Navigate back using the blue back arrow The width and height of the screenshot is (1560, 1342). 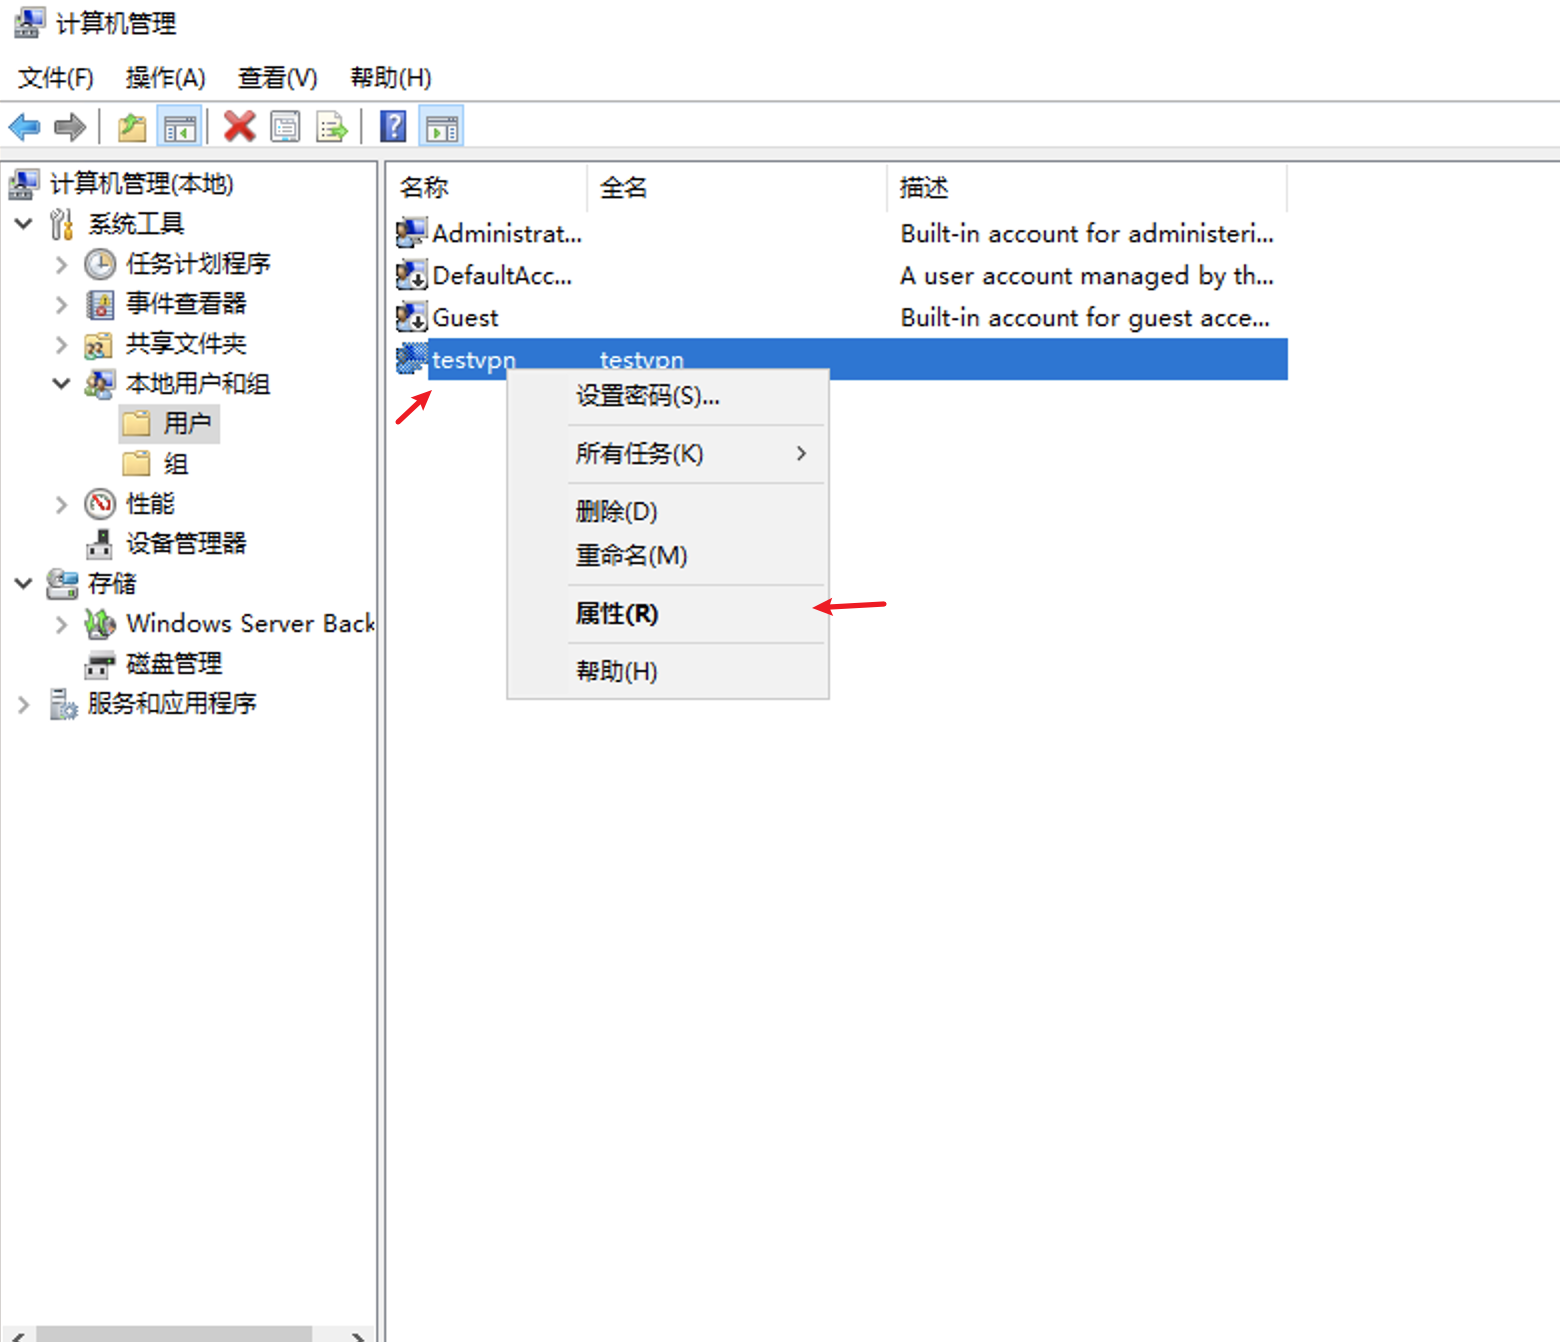click(x=23, y=126)
